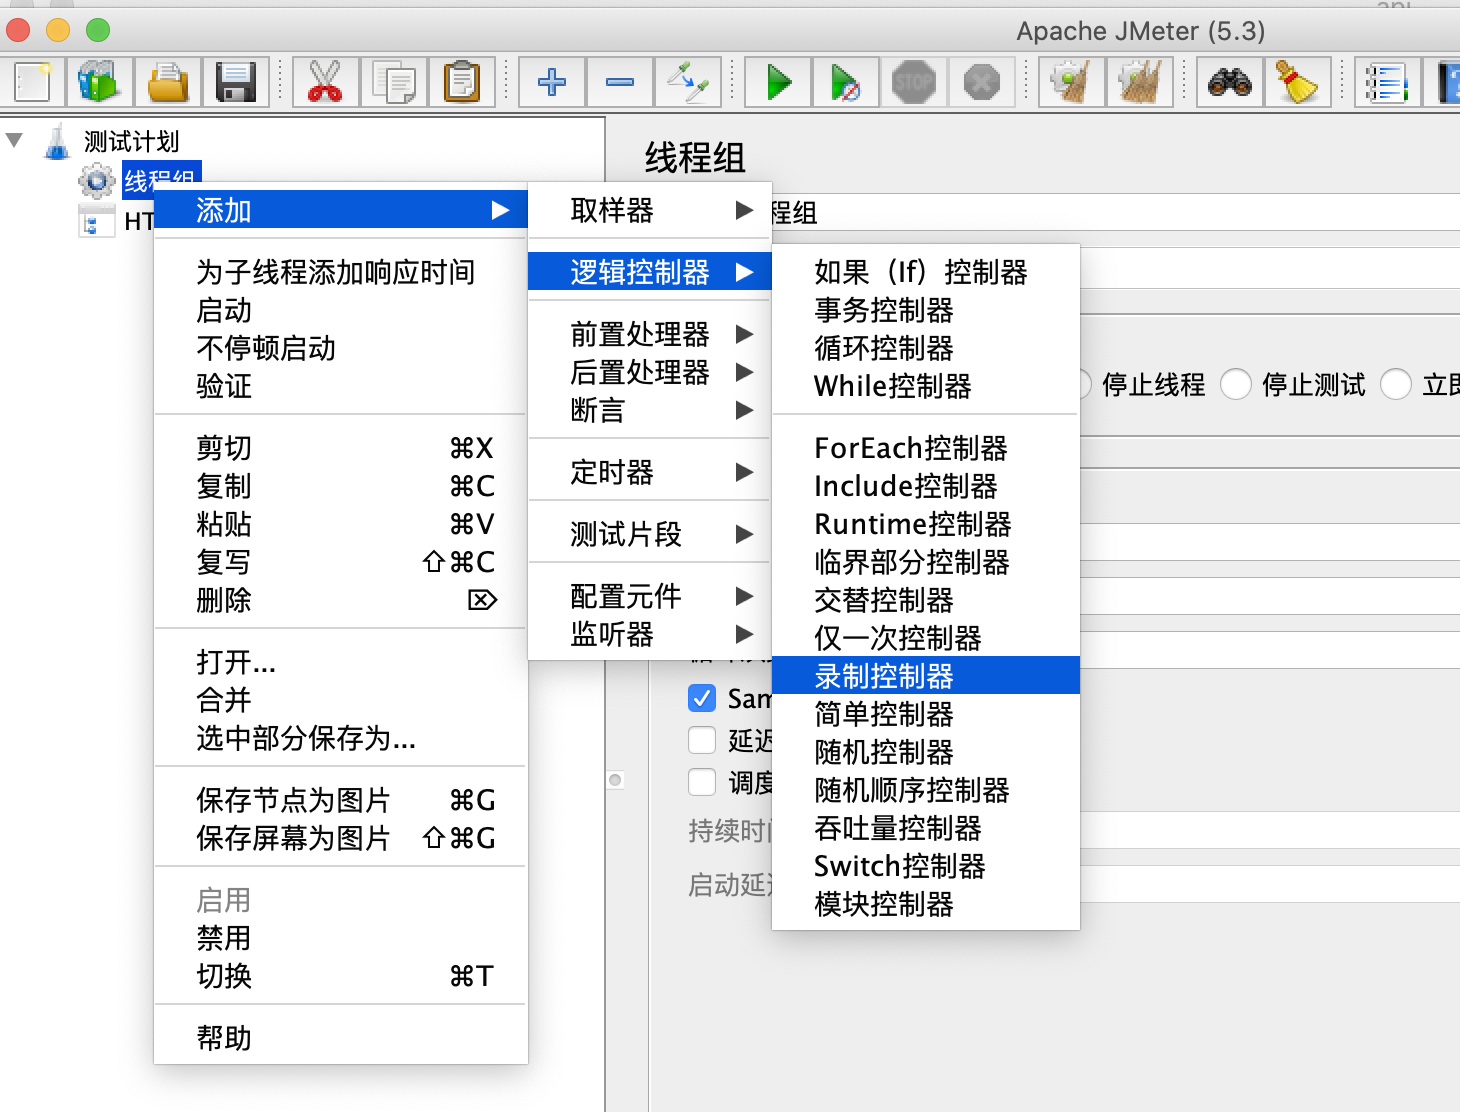Select the 立即… radio button
This screenshot has height=1112, width=1460.
(1396, 384)
